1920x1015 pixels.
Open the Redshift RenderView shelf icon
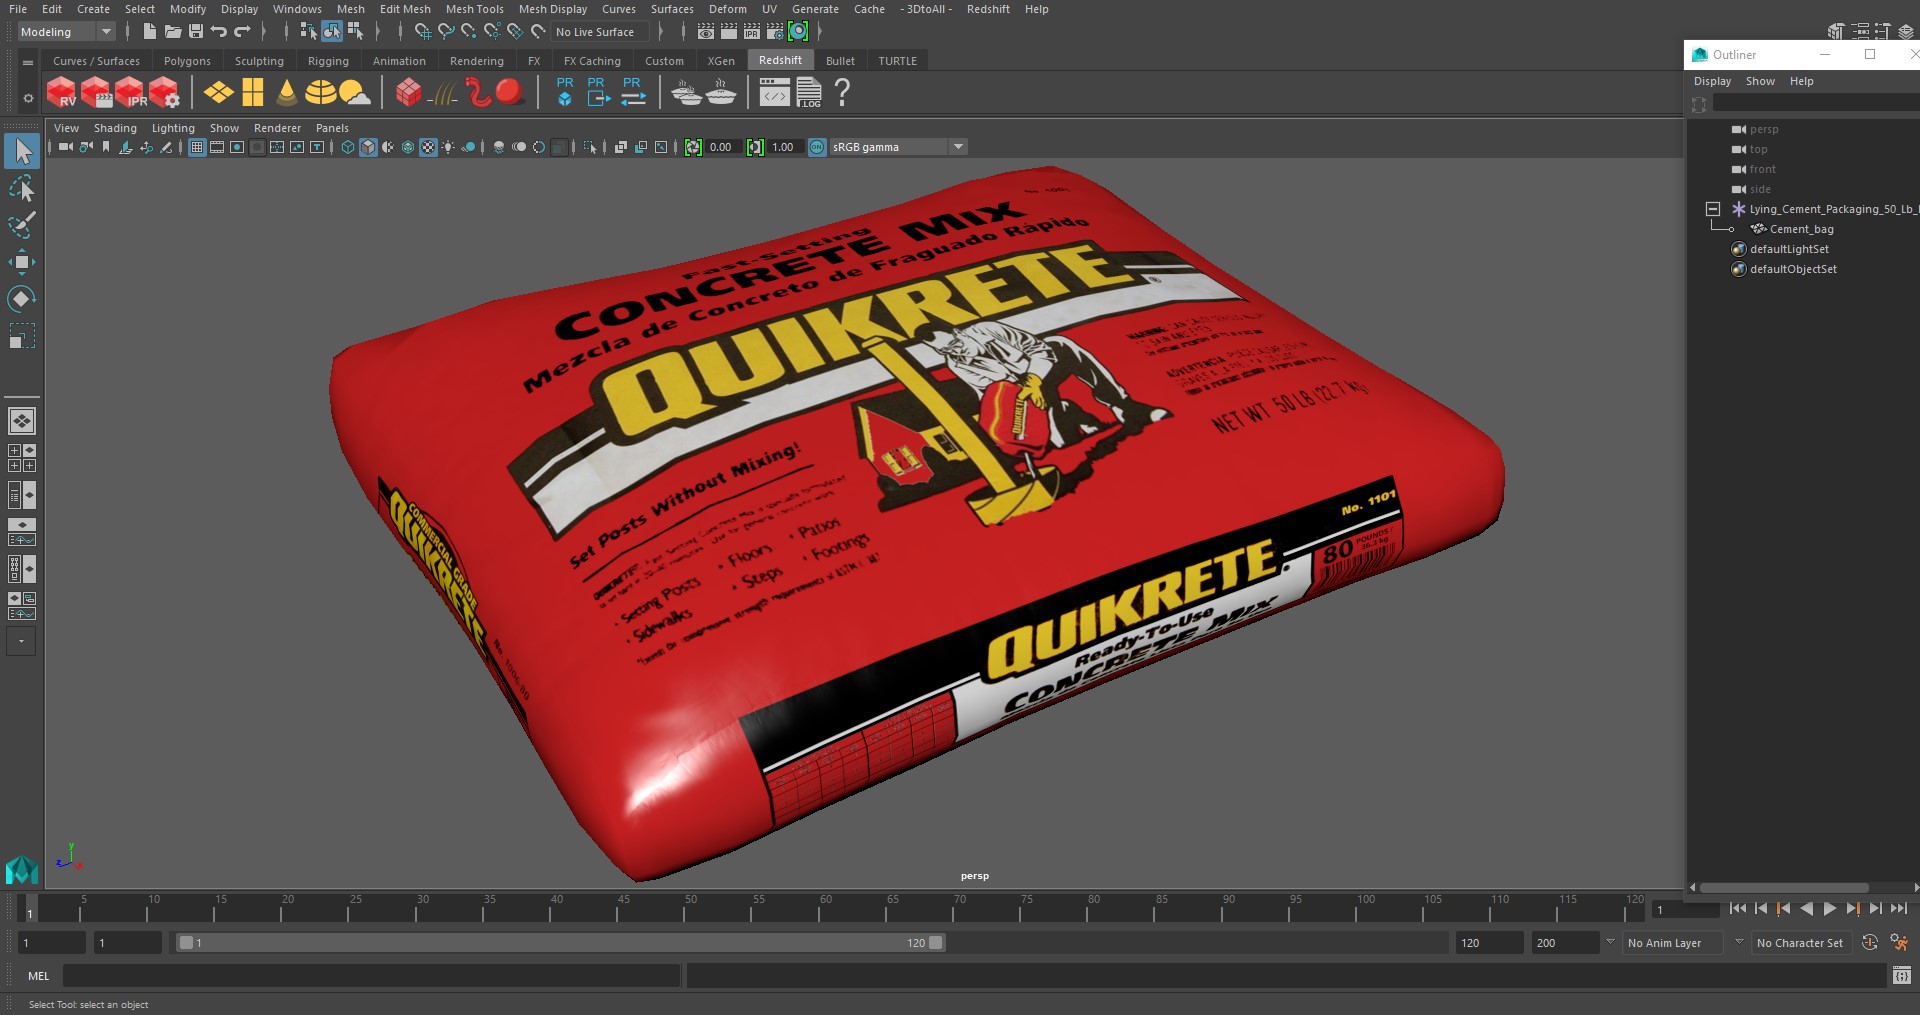click(61, 93)
